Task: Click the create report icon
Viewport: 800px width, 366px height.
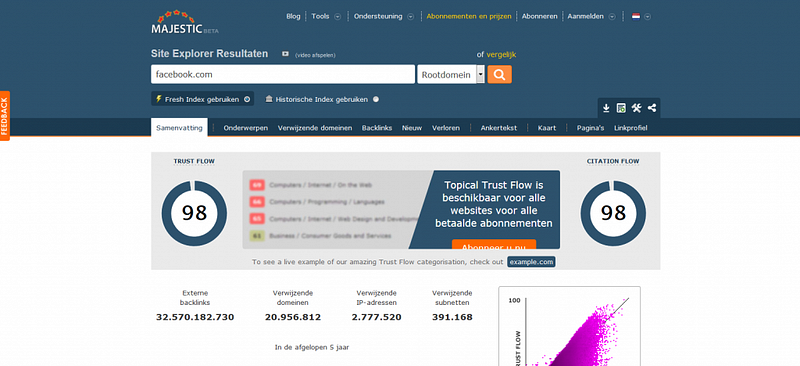Action: pos(621,108)
